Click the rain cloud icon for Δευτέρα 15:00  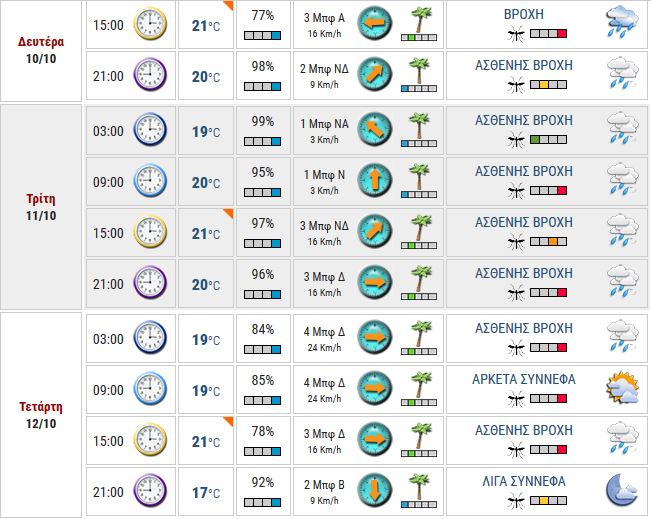tap(622, 22)
